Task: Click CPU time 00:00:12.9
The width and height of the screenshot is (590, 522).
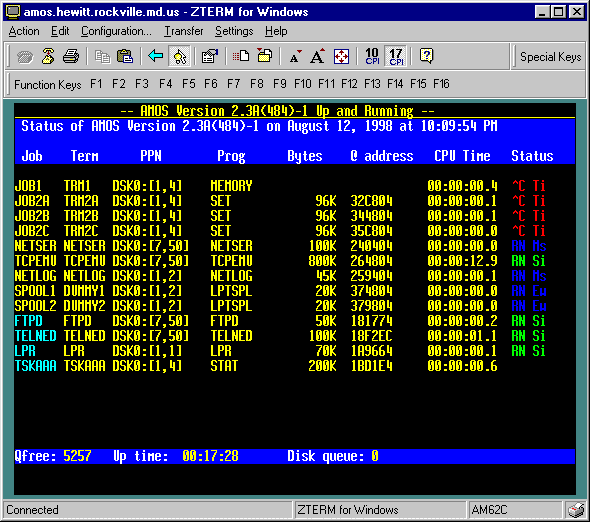Action: (462, 261)
